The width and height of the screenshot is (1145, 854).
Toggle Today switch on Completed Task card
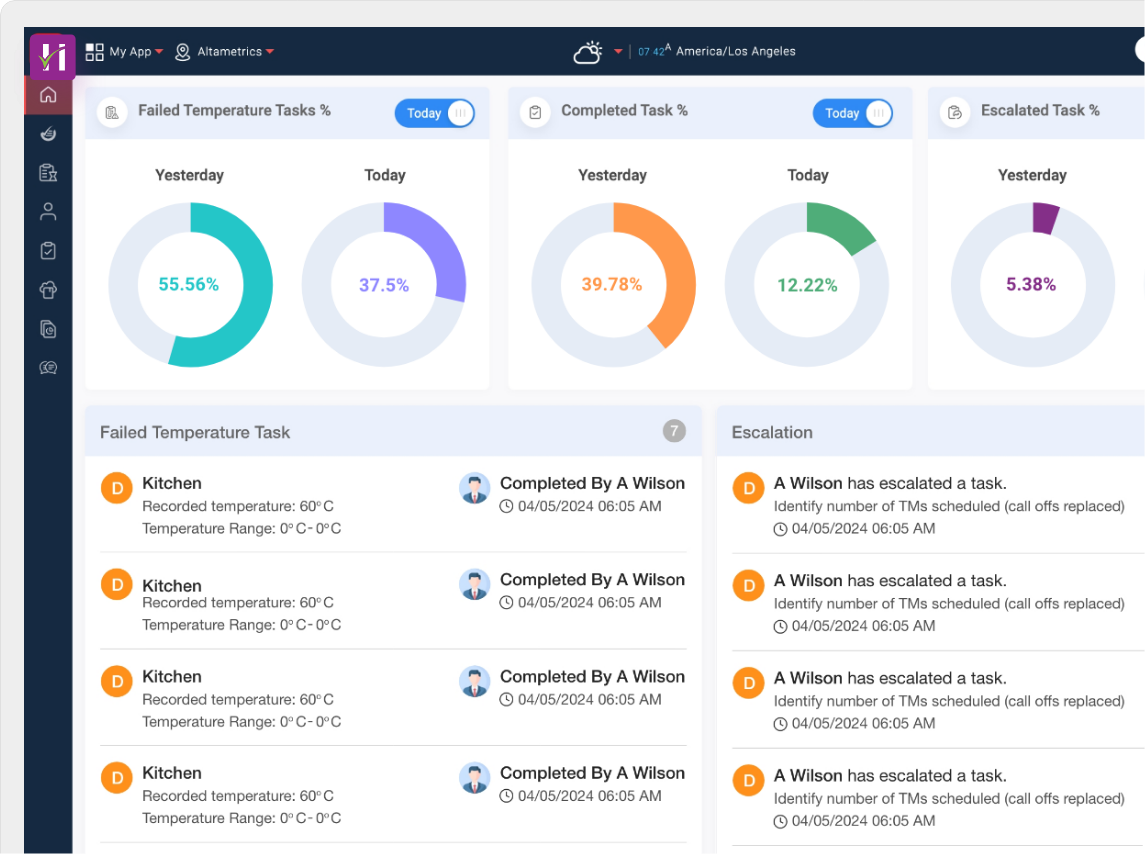pos(852,113)
